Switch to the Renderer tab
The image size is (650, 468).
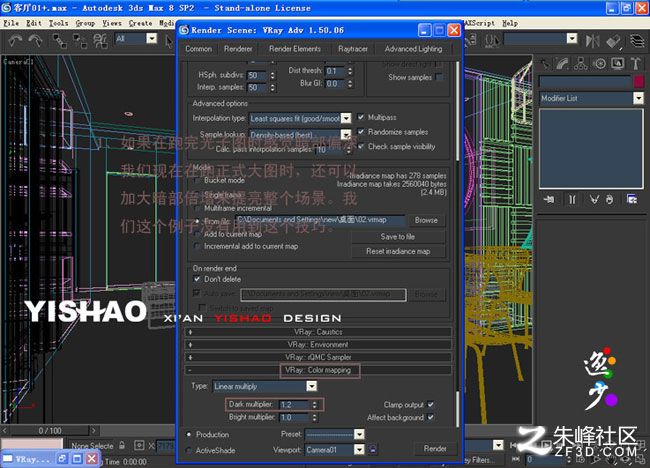coord(238,49)
